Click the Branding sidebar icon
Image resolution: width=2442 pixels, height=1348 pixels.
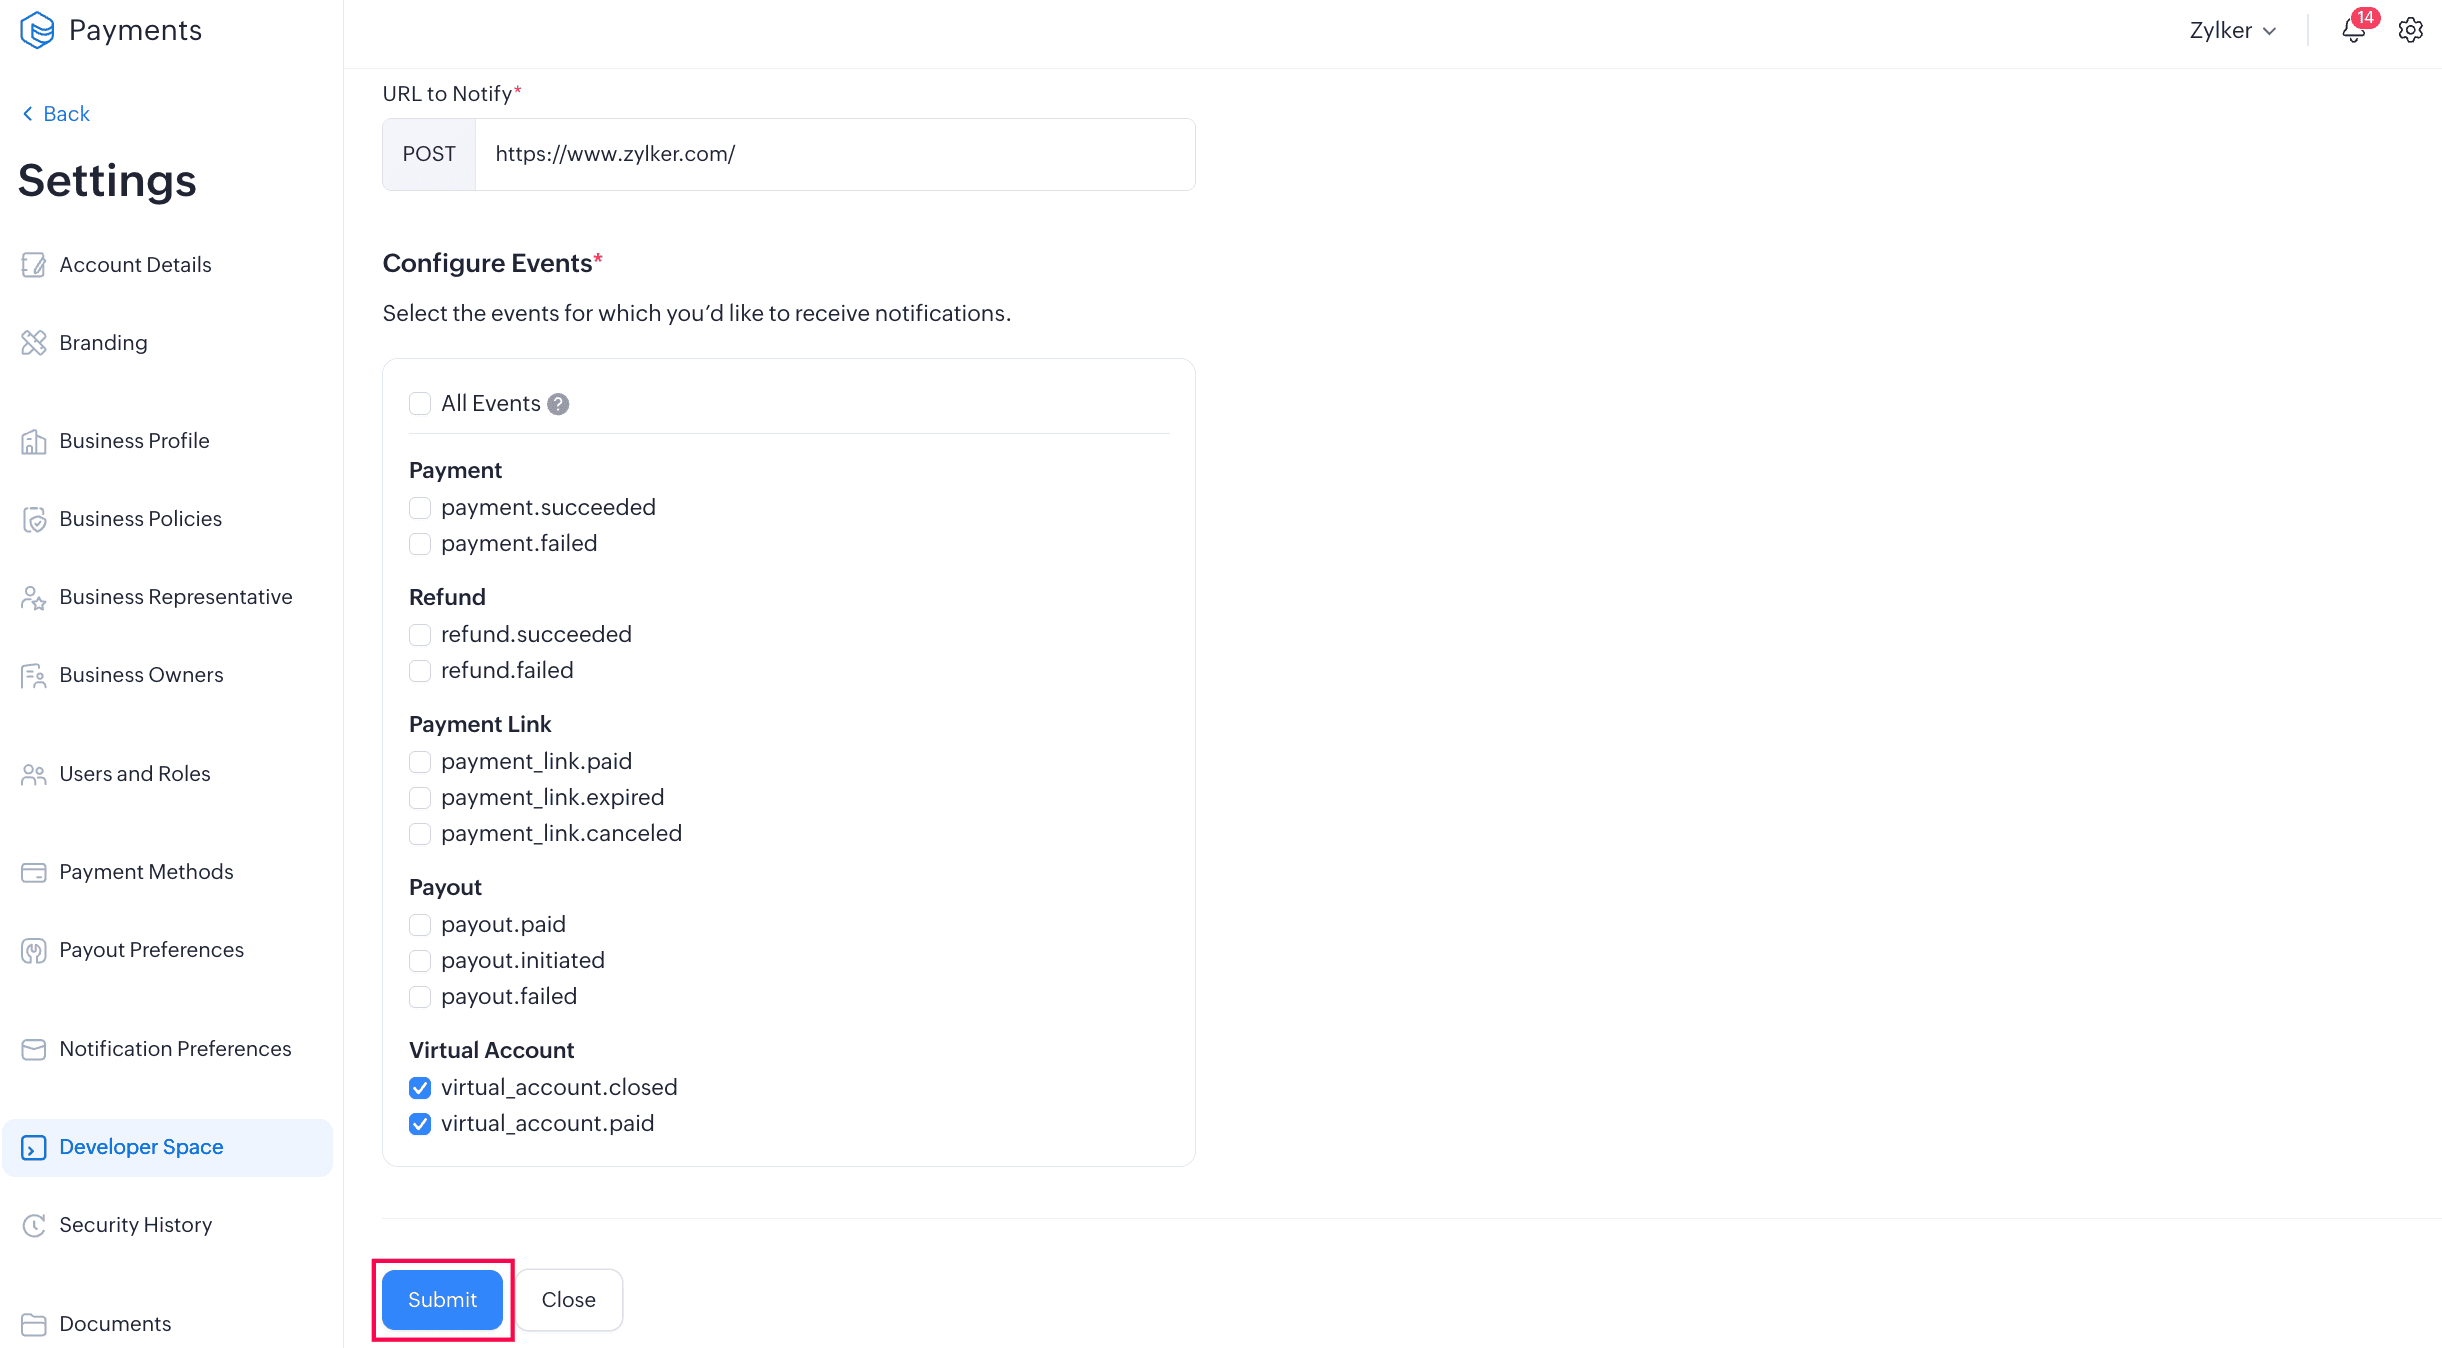coord(34,343)
